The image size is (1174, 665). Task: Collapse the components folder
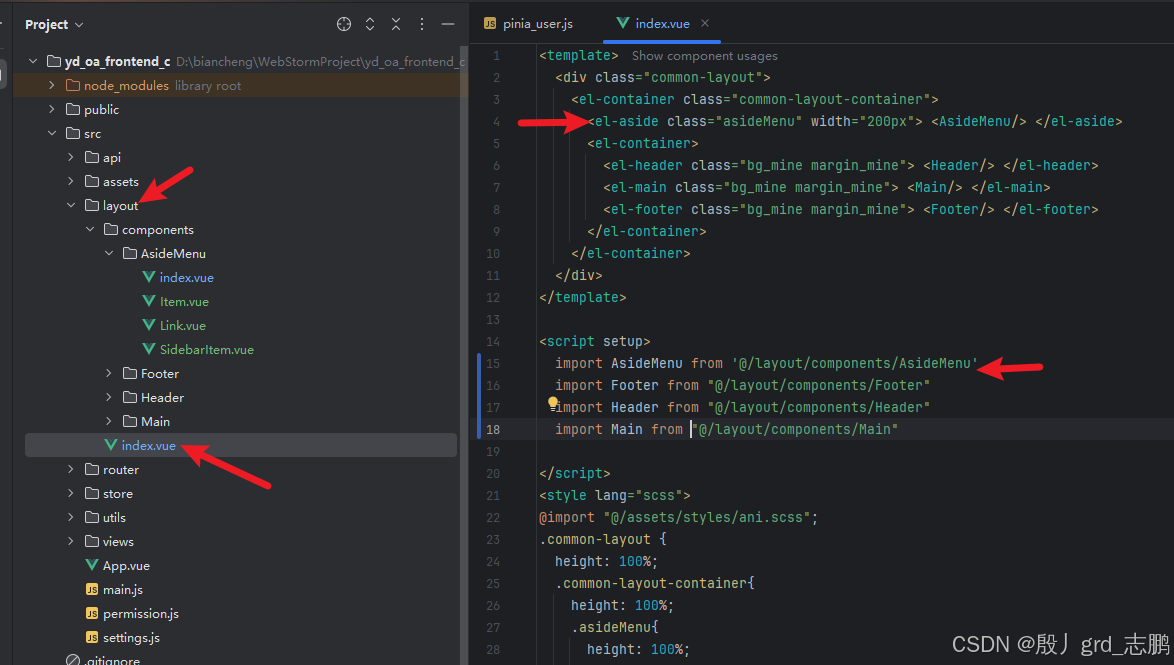[90, 229]
